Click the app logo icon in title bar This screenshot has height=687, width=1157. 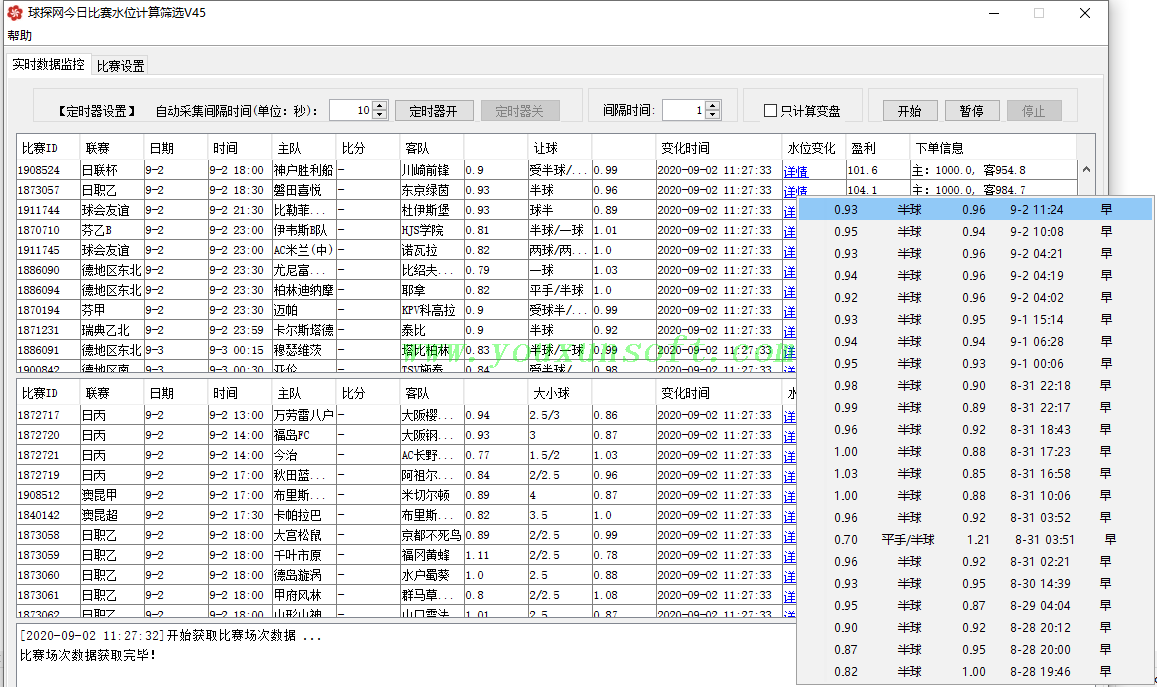(15, 13)
